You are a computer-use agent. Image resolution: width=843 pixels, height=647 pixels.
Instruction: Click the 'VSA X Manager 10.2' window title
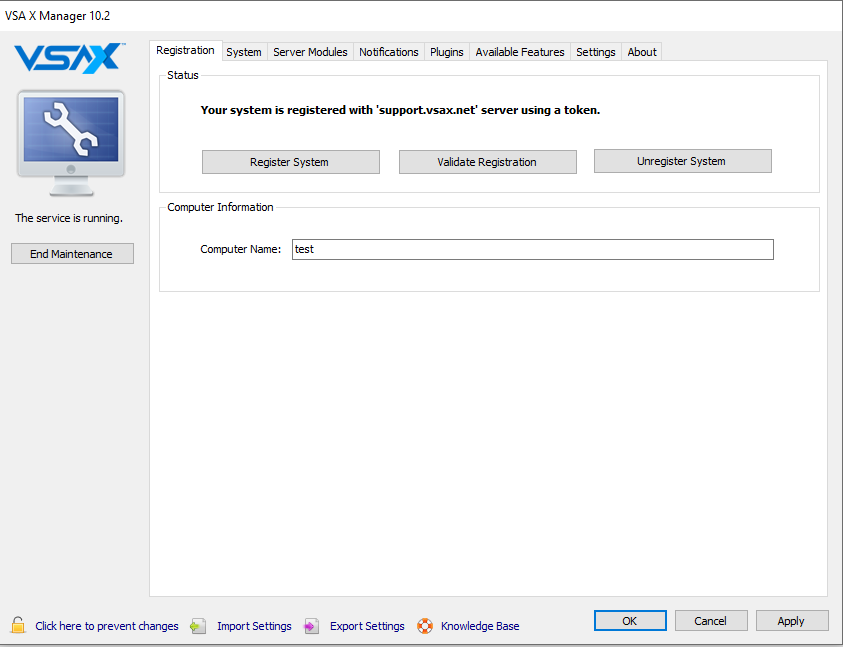(58, 16)
